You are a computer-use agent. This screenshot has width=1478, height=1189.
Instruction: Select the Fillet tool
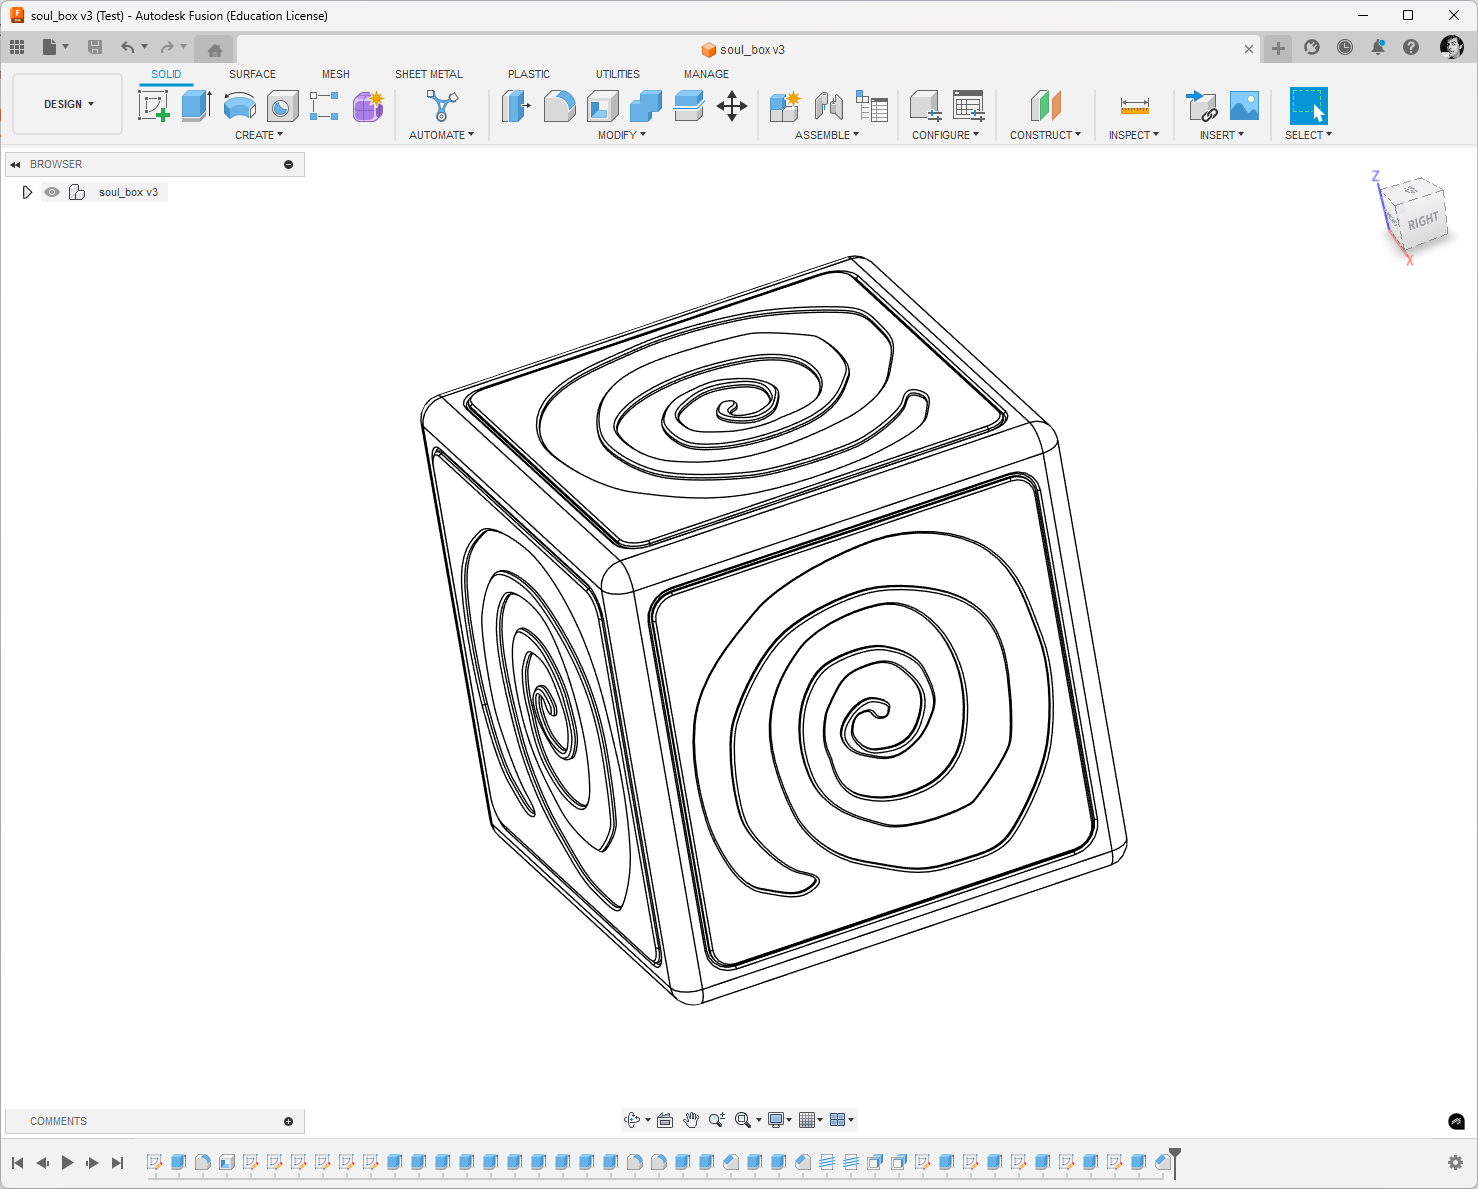point(559,106)
